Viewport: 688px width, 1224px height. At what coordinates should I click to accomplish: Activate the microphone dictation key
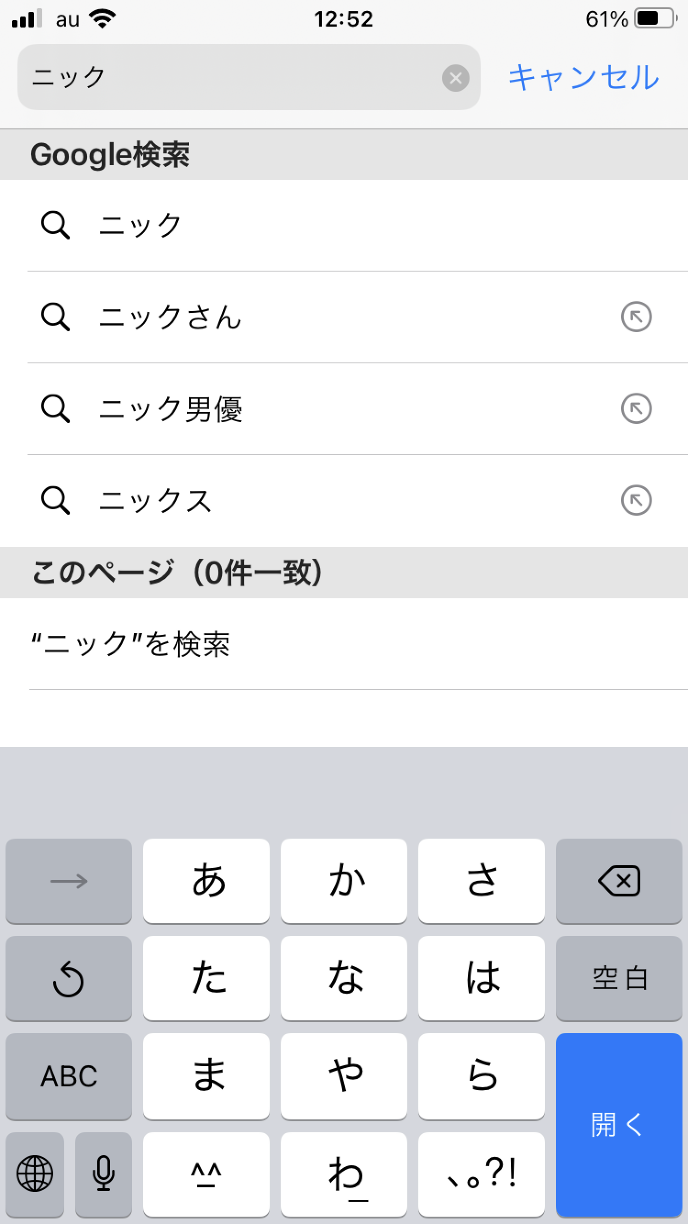[103, 1173]
